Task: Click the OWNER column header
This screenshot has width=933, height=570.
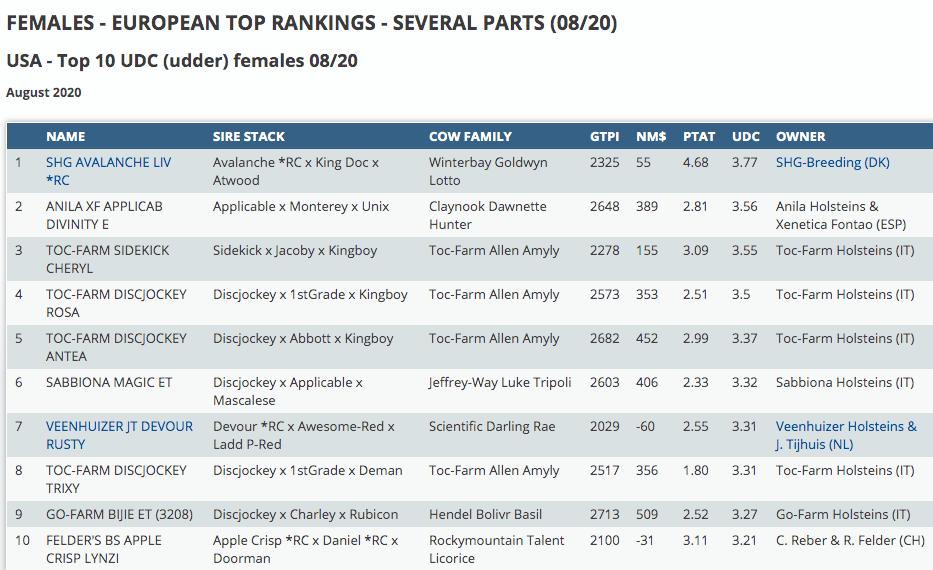Action: tap(801, 136)
